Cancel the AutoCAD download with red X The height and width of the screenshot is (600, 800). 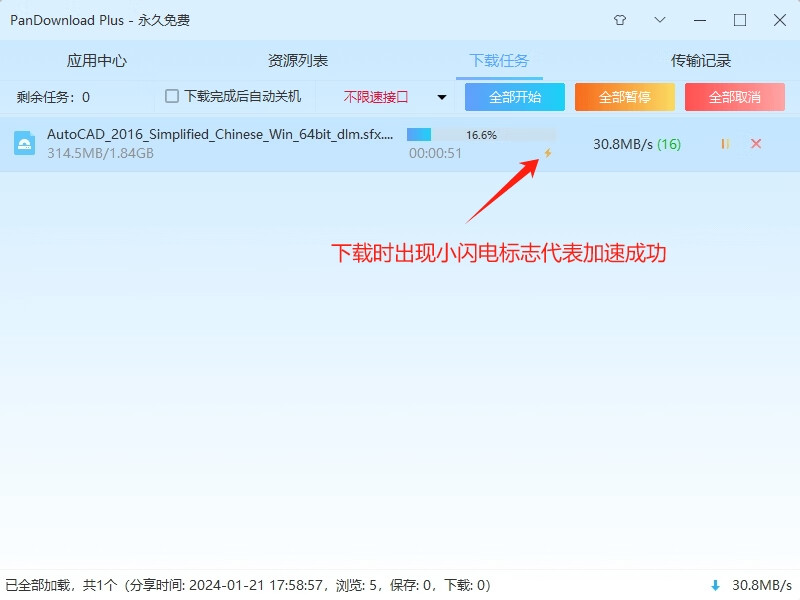[756, 144]
